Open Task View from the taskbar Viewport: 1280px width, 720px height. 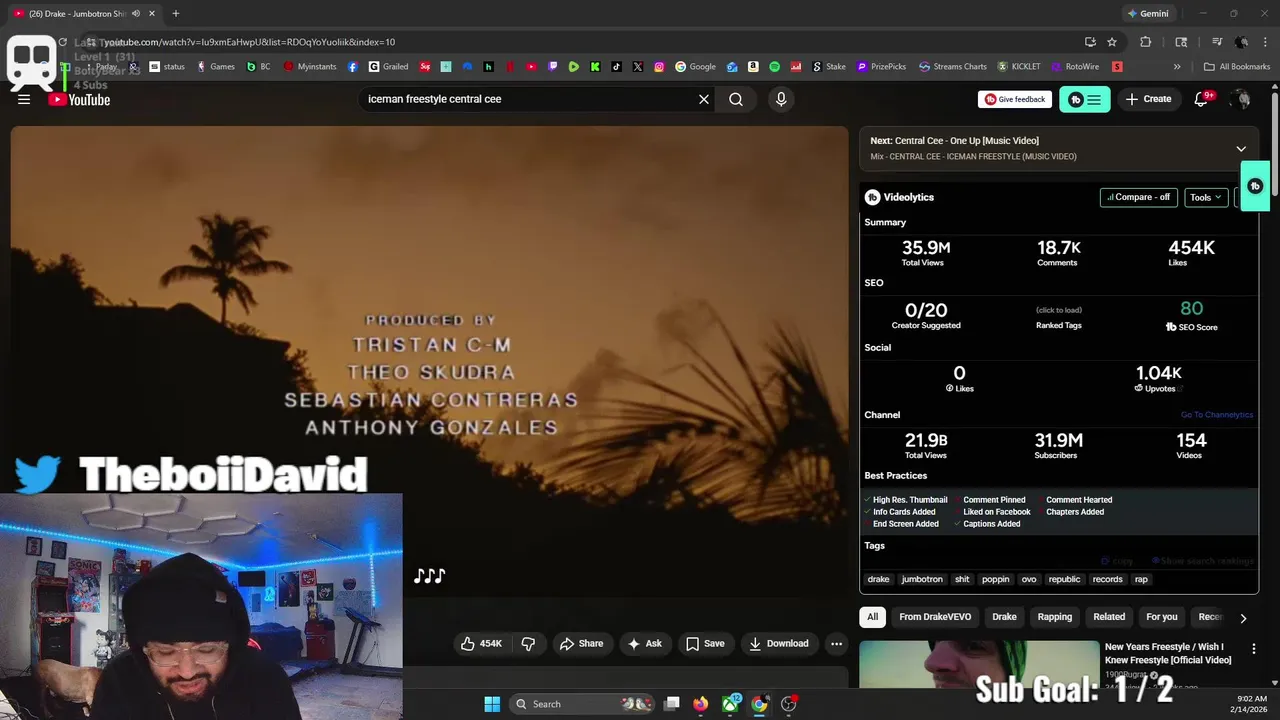tap(672, 704)
